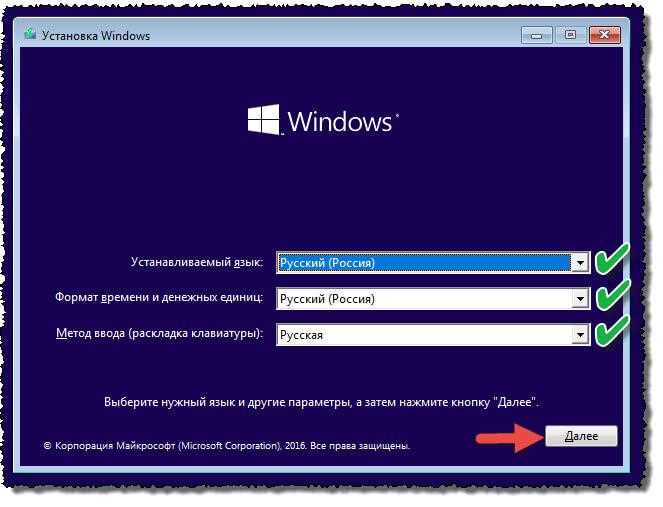
Task: Minimize the Установка Windows window
Action: point(537,36)
